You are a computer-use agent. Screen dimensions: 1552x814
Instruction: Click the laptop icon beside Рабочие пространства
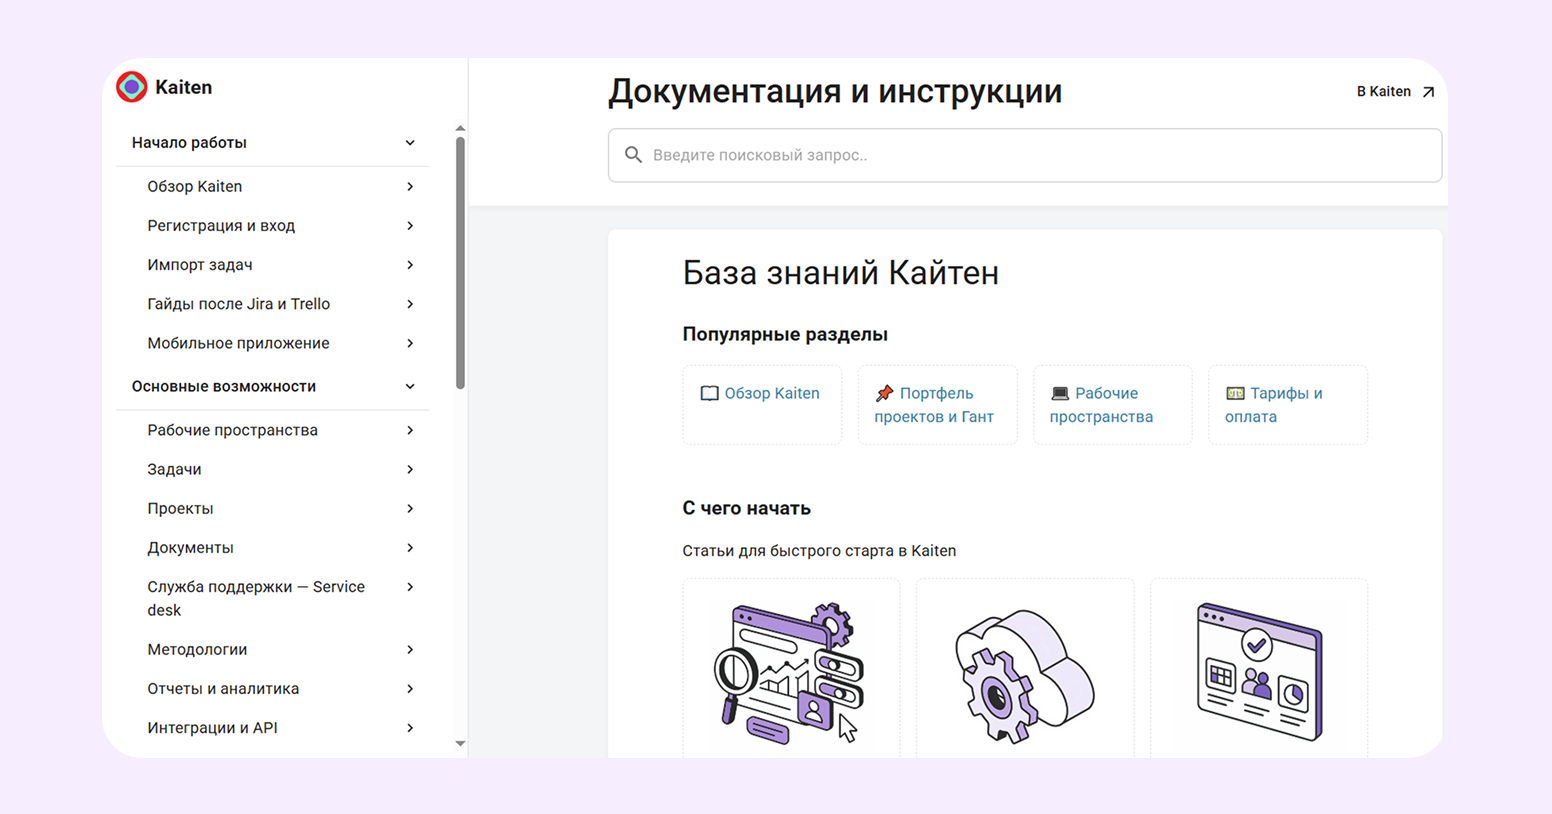pyautogui.click(x=1060, y=392)
